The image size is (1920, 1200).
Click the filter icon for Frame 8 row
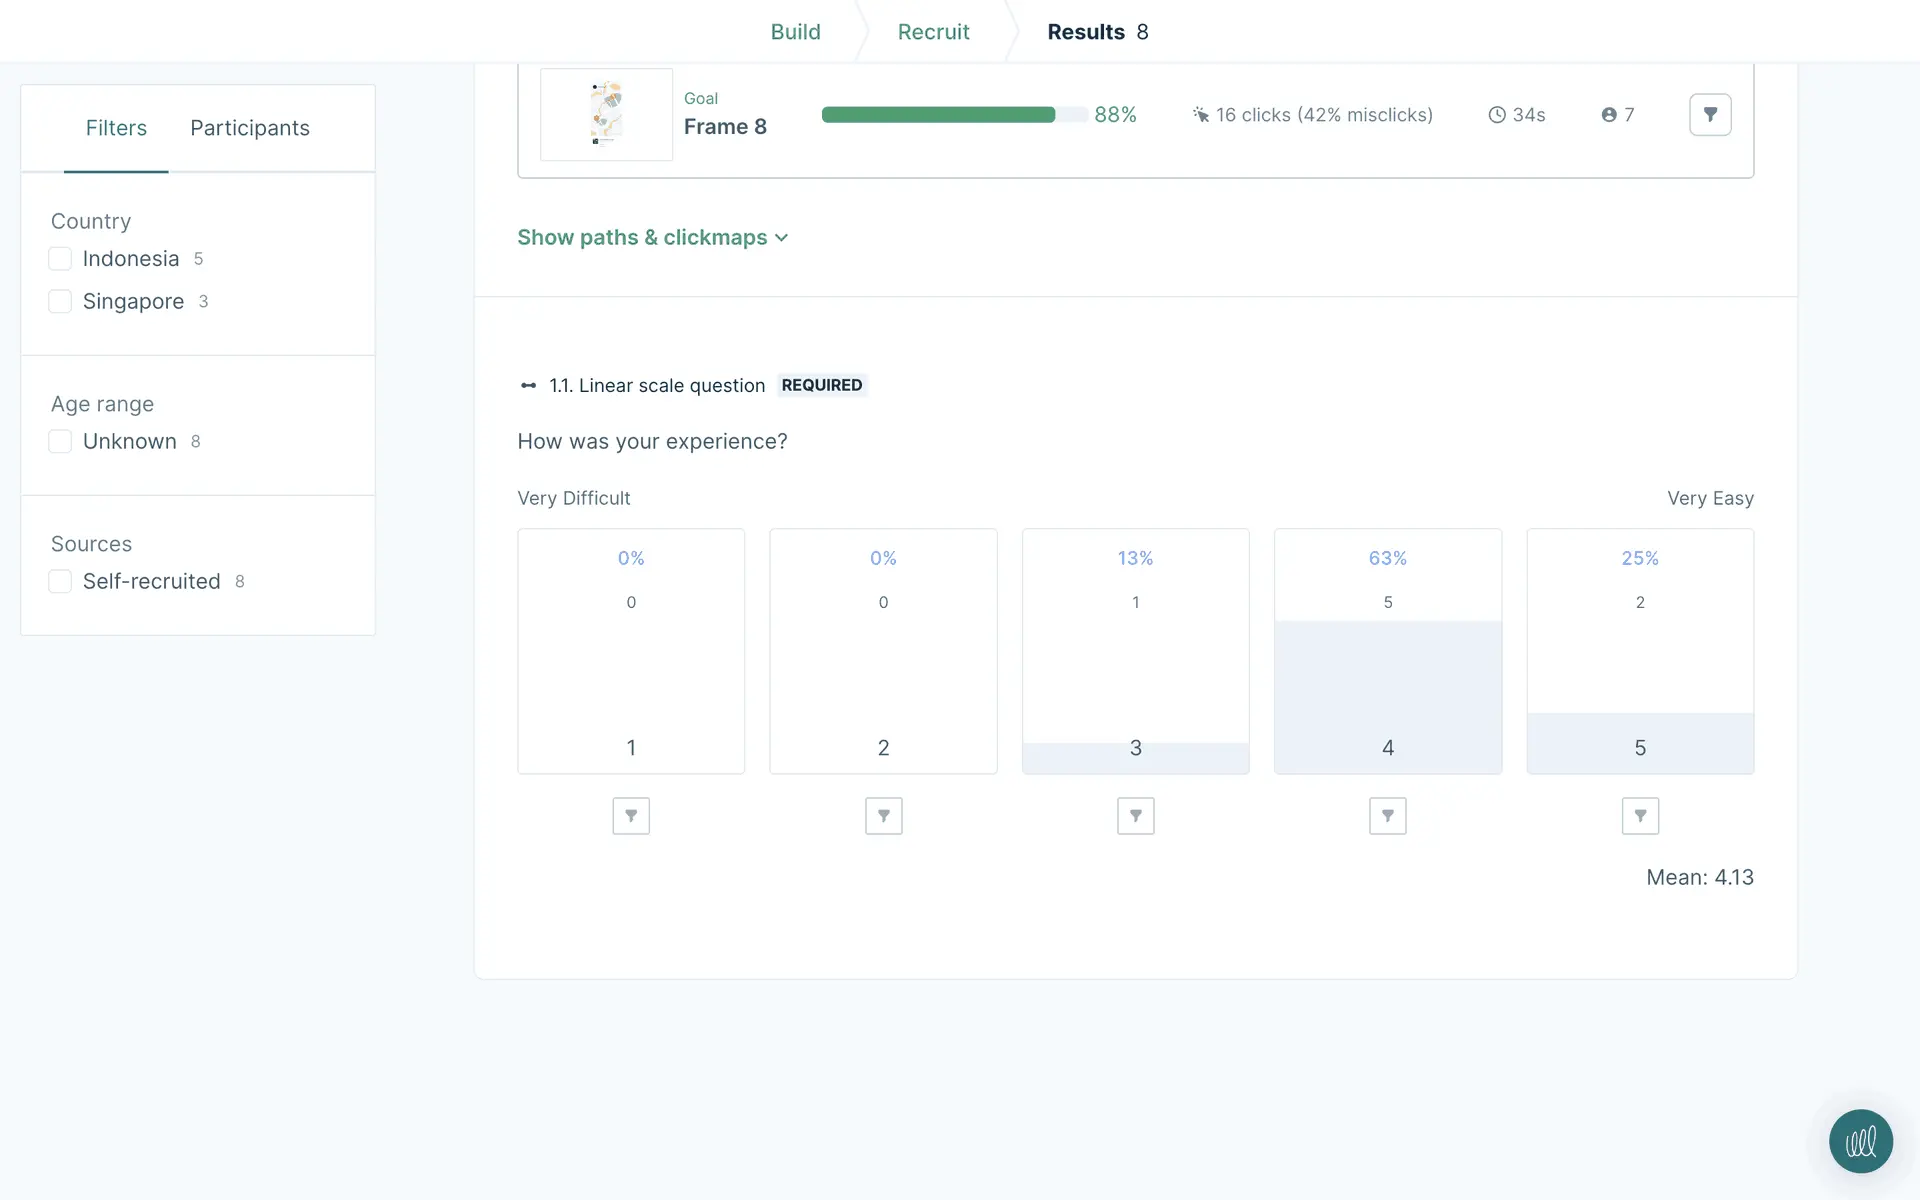point(1710,115)
